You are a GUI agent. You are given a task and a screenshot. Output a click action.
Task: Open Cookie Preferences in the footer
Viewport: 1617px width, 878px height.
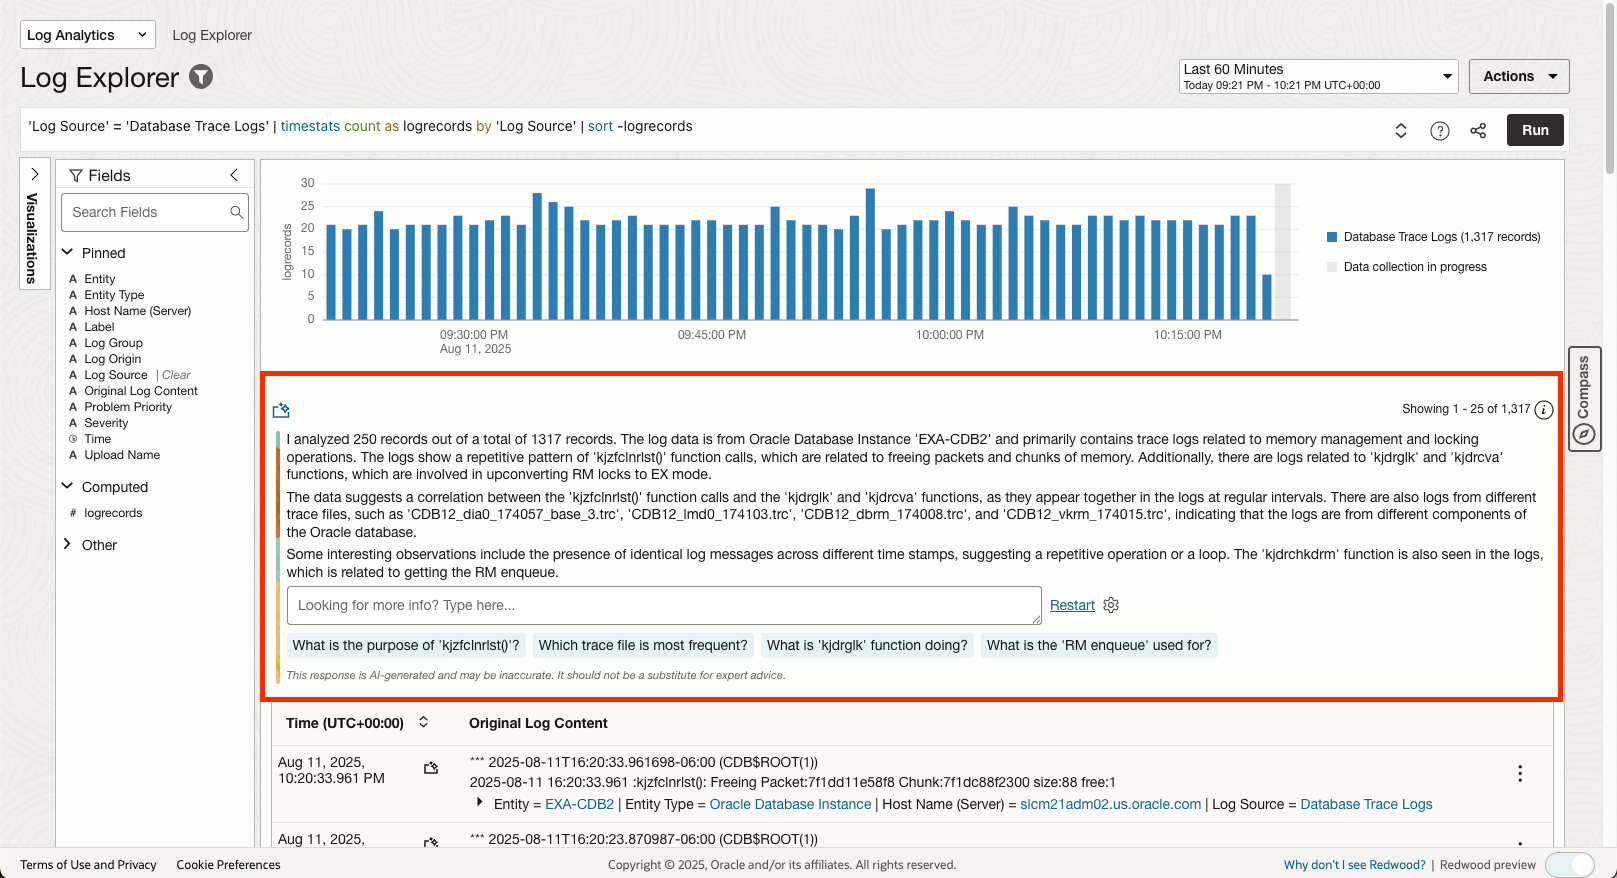pyautogui.click(x=228, y=865)
